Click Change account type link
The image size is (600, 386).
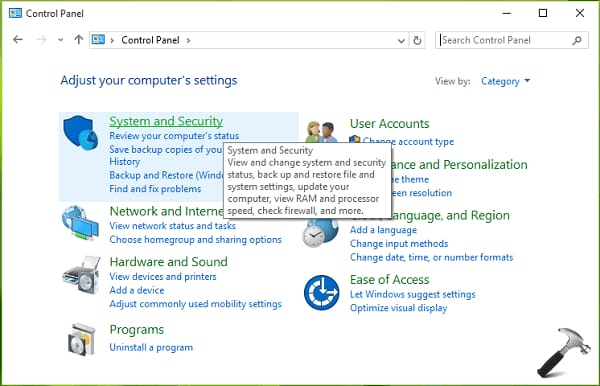click(408, 142)
